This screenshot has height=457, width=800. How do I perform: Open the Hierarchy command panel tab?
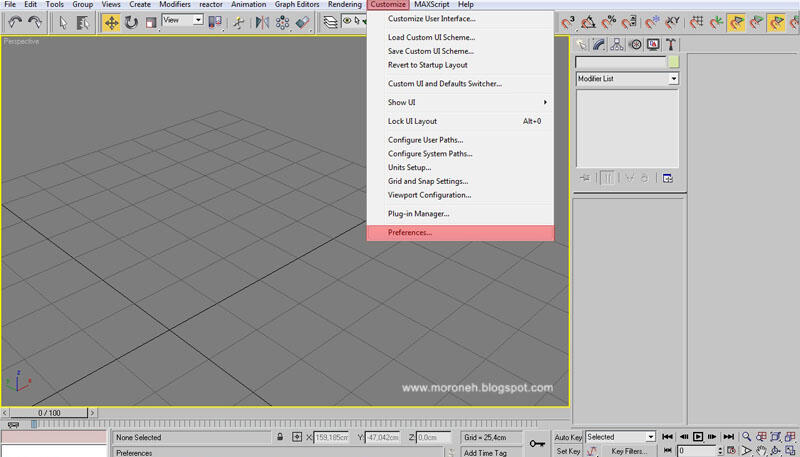tap(617, 45)
